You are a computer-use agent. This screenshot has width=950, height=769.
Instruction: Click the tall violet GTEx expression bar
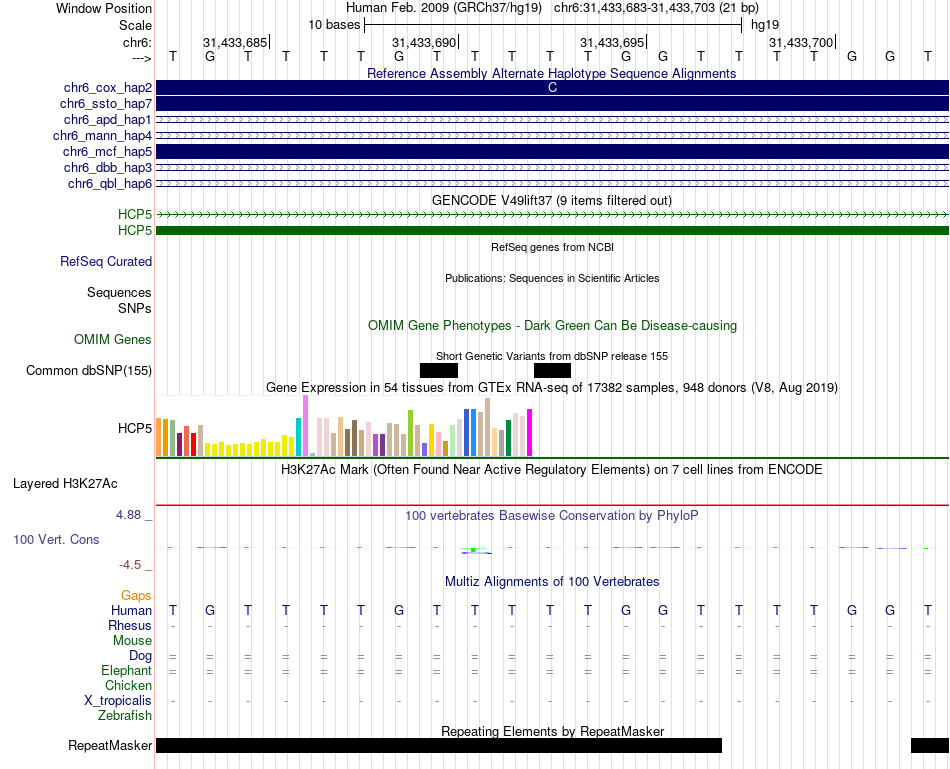click(x=305, y=425)
